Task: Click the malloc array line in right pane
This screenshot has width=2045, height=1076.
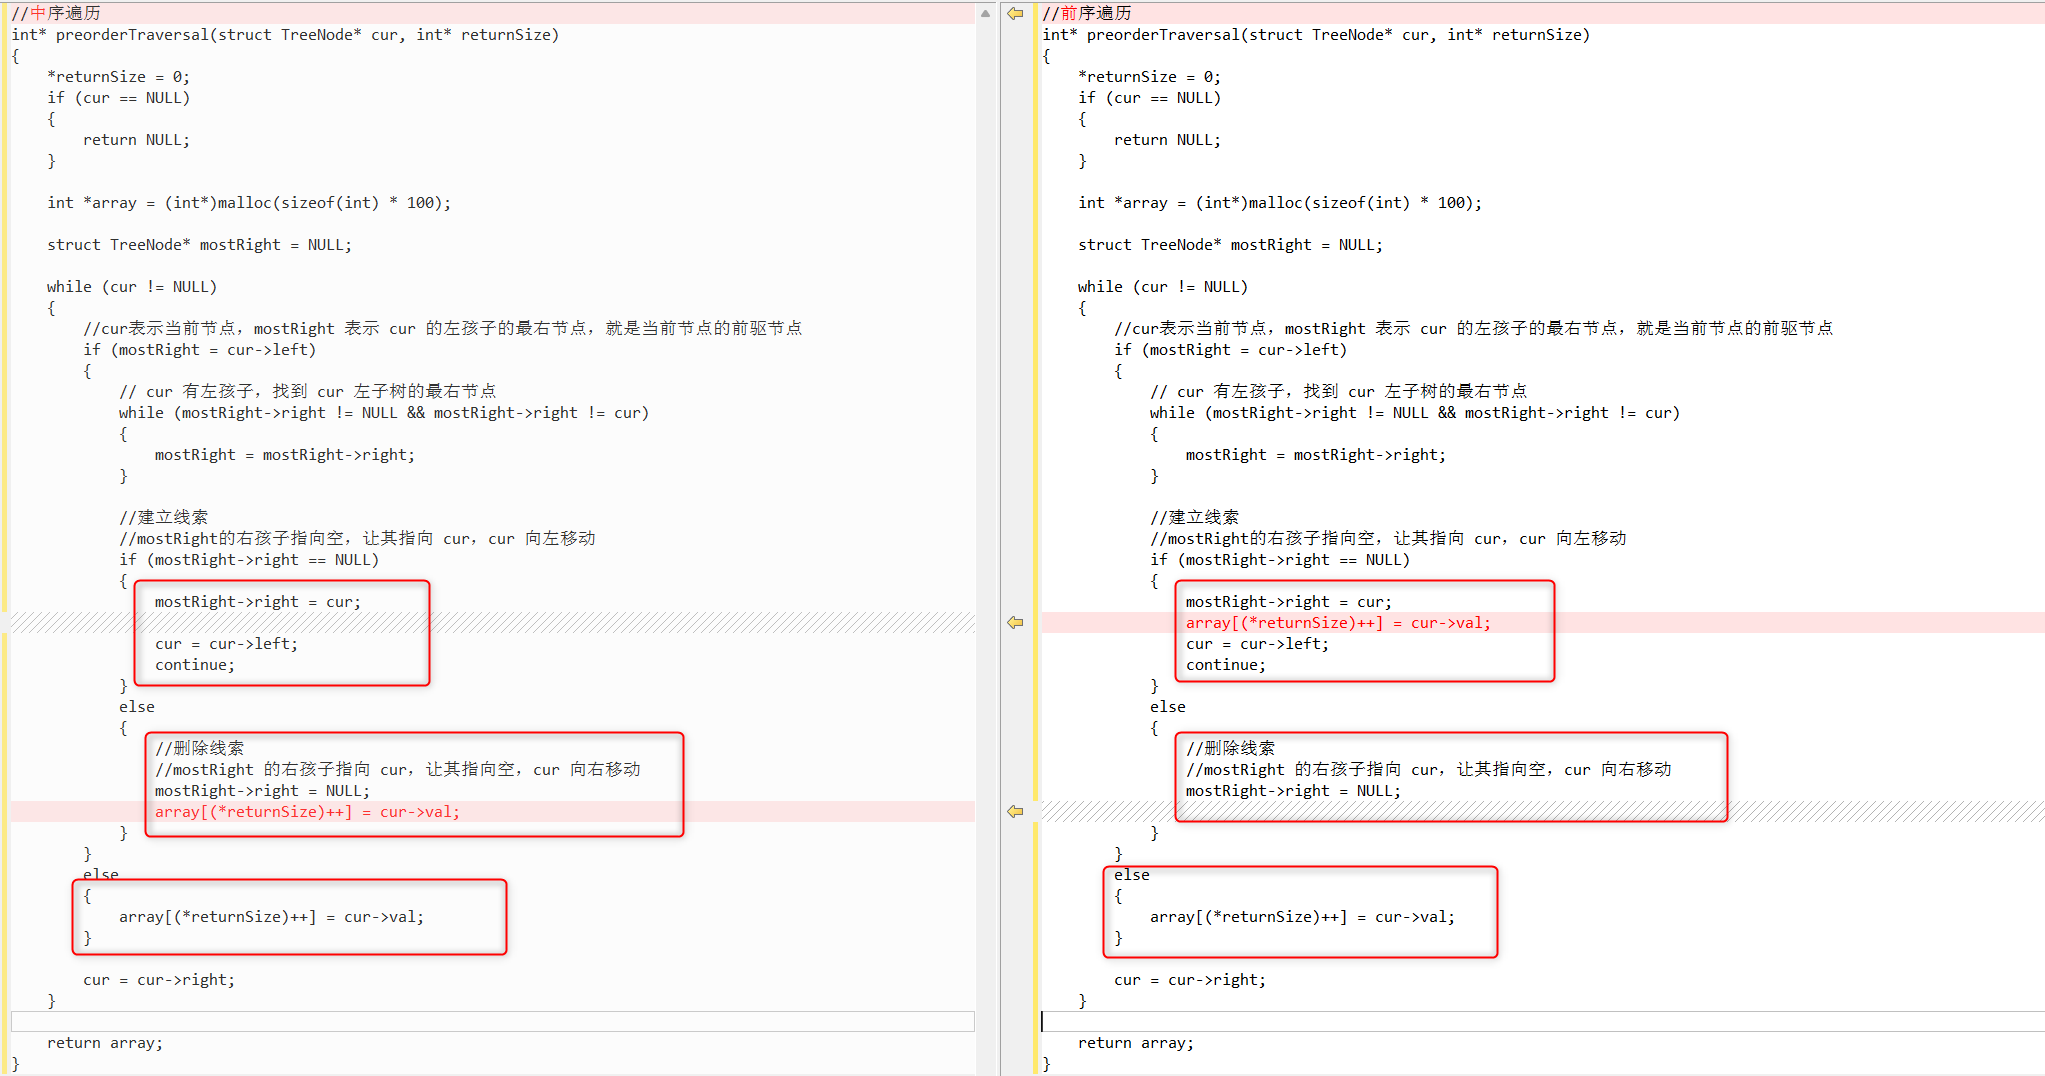Action: pos(1280,203)
